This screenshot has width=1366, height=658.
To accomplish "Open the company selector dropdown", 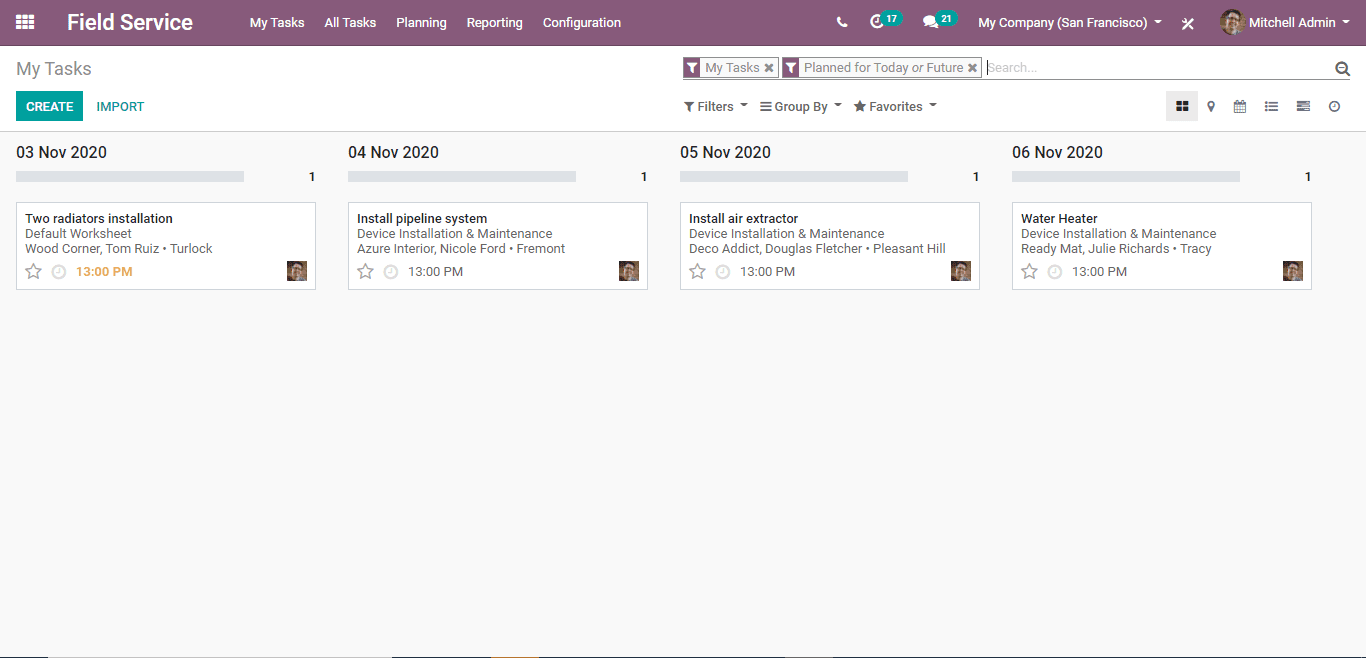I will click(x=1069, y=22).
